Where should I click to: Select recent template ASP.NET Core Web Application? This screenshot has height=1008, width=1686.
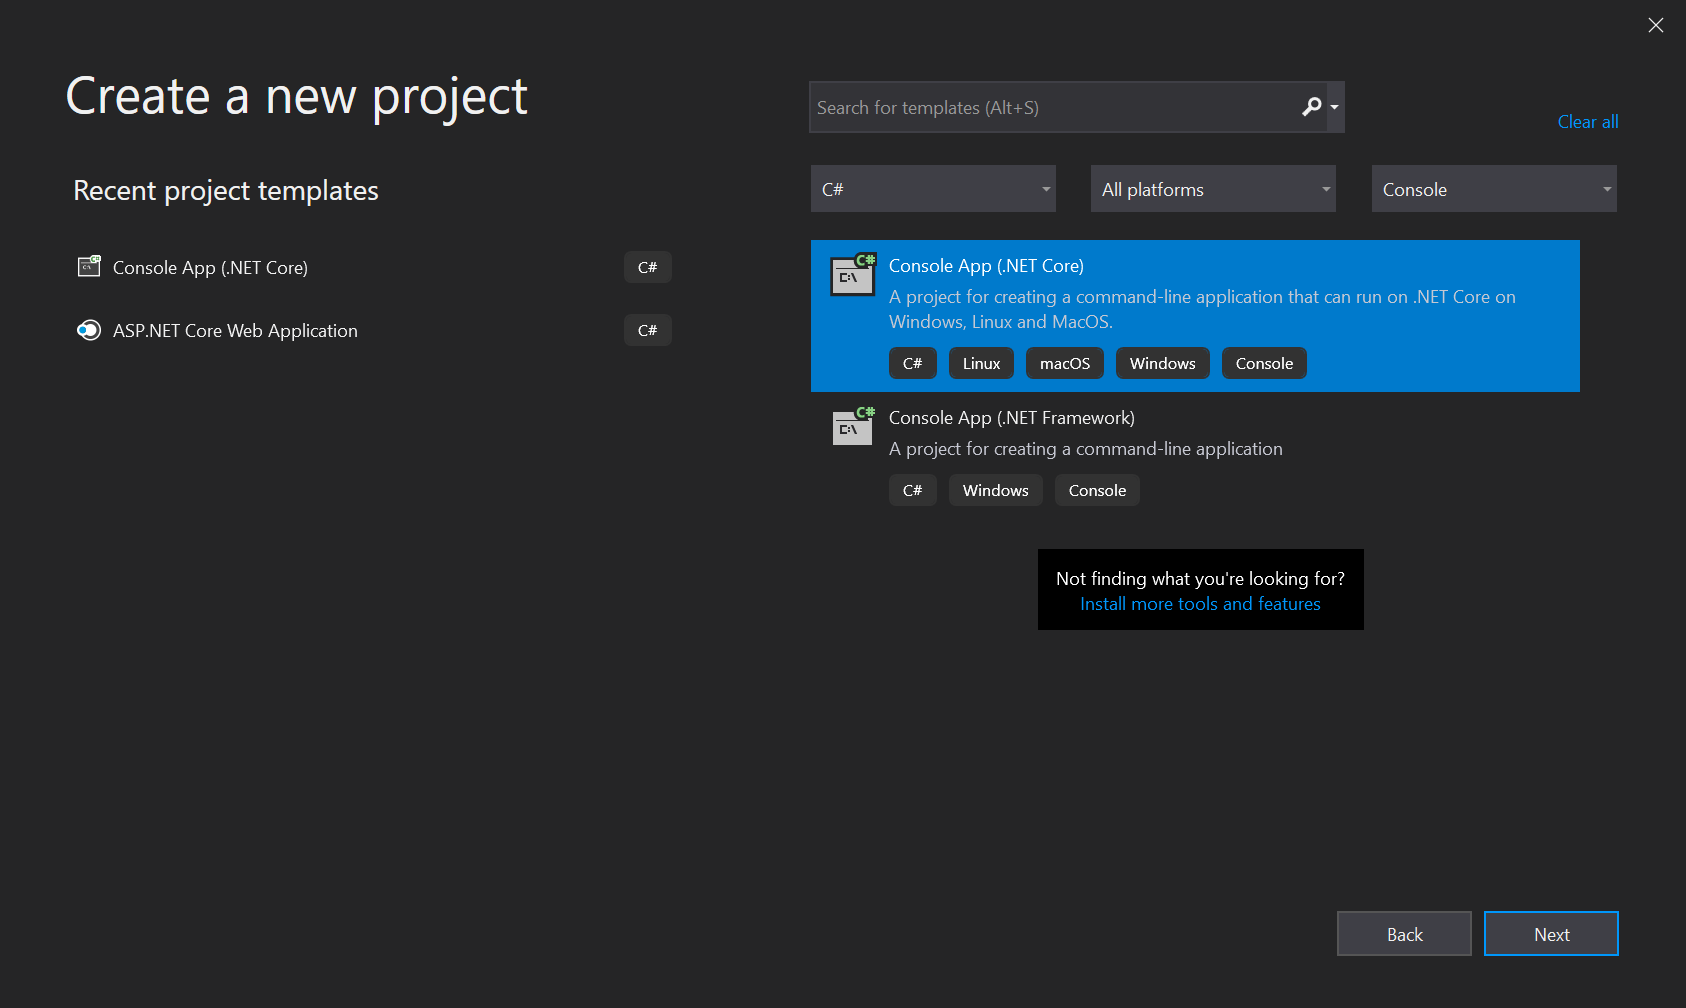(x=373, y=330)
